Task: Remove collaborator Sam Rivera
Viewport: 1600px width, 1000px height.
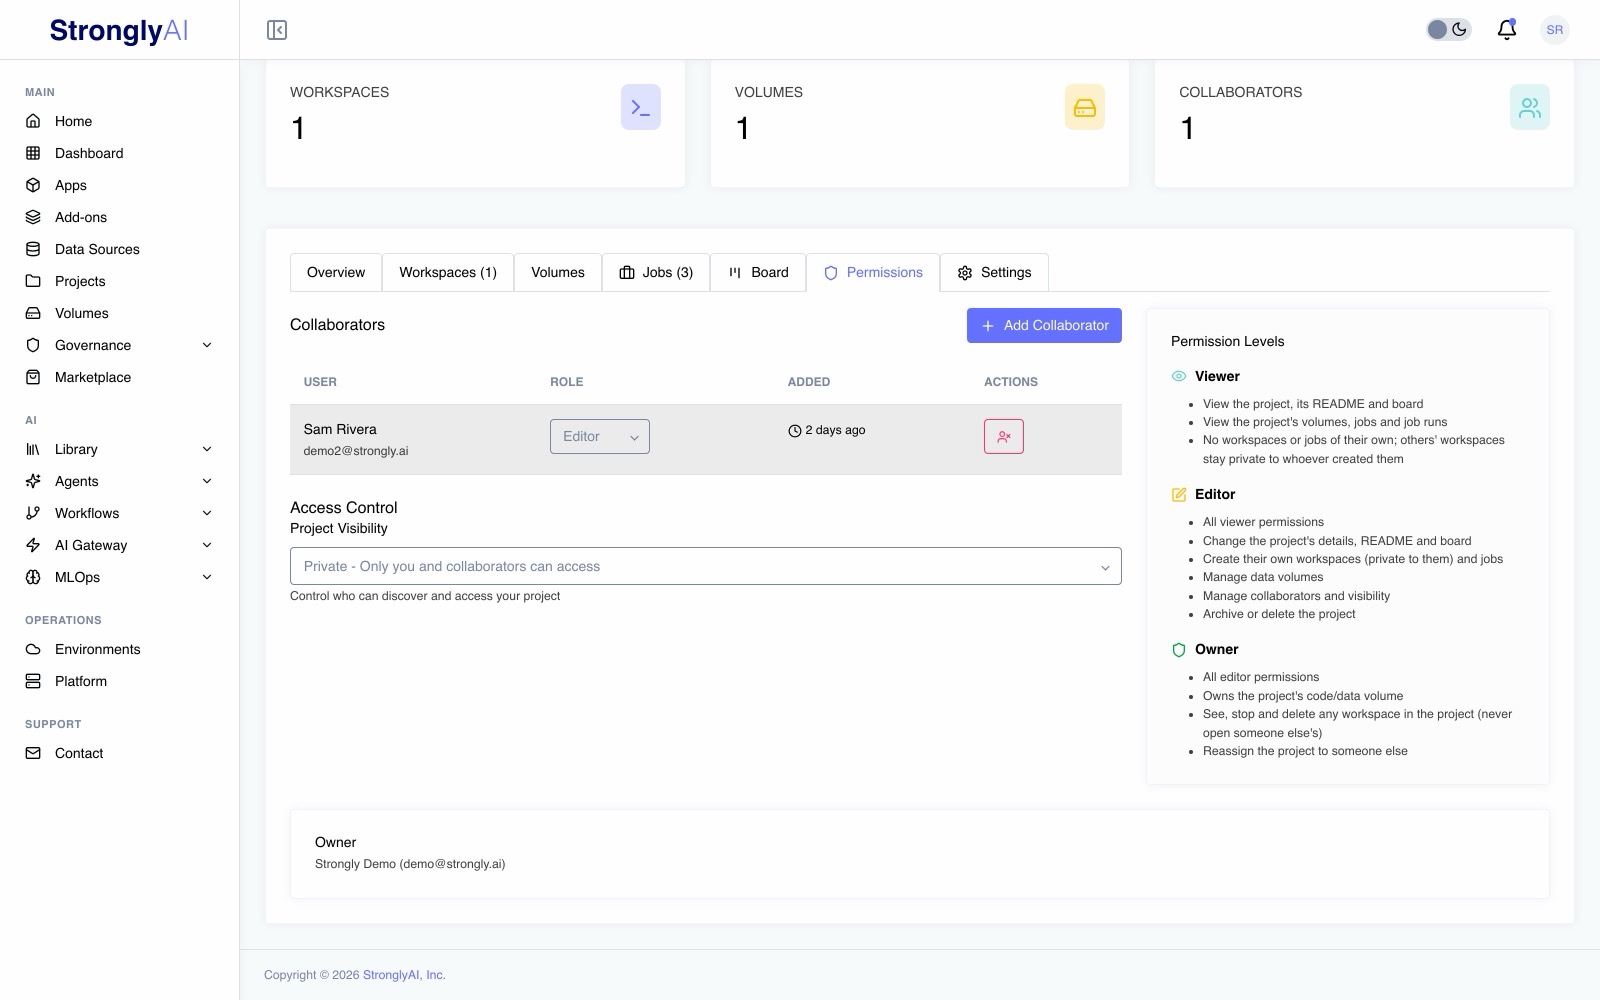Action: (1004, 436)
